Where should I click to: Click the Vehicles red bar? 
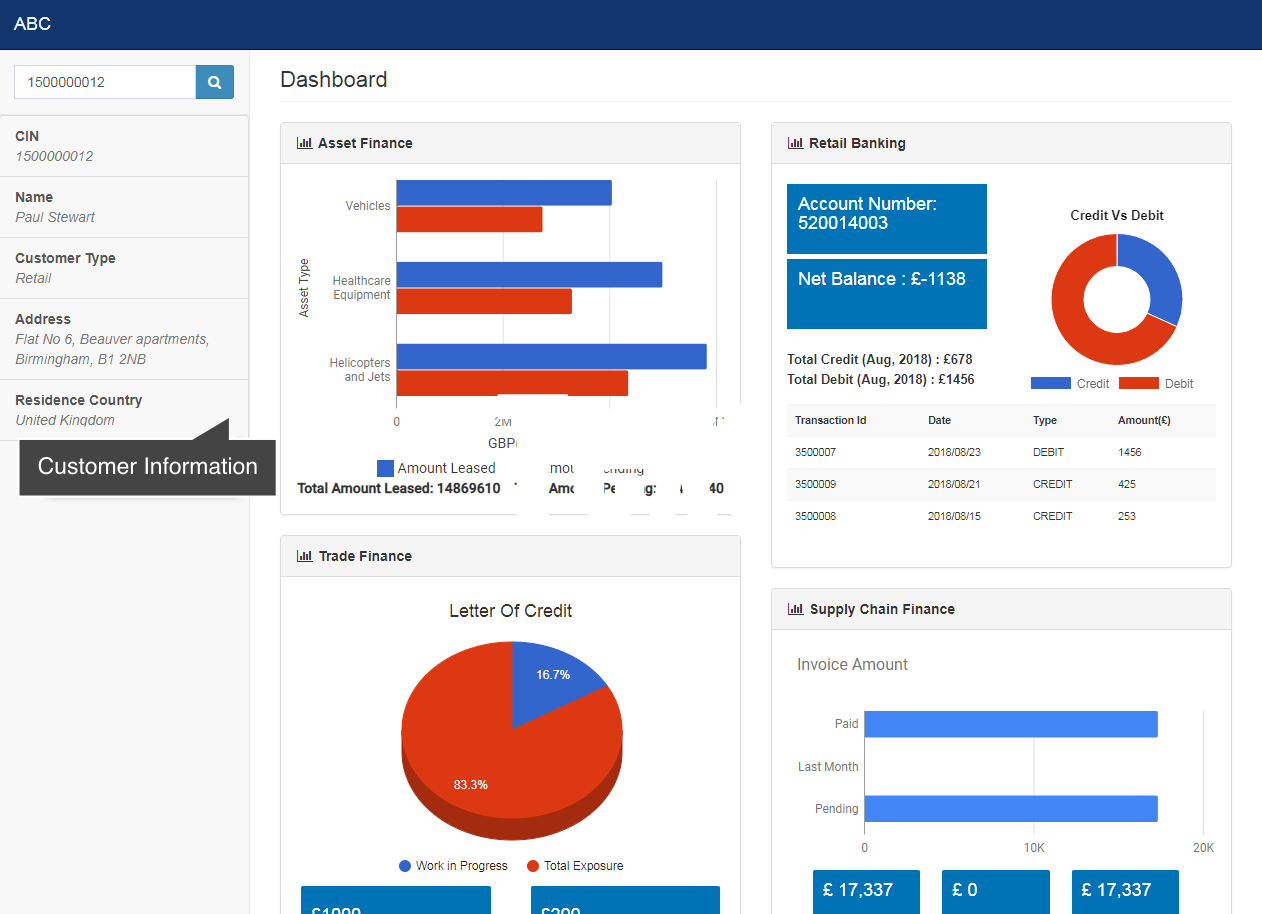[x=469, y=220]
